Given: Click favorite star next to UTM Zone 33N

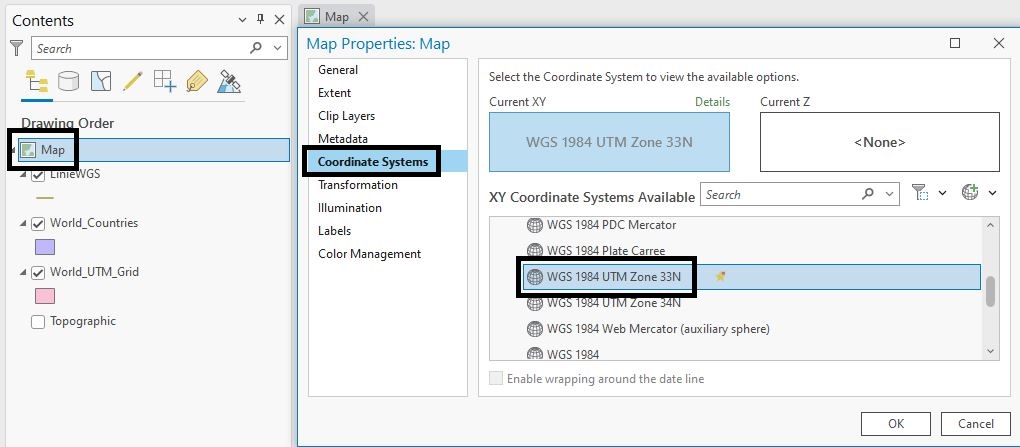Looking at the screenshot, I should [x=720, y=277].
